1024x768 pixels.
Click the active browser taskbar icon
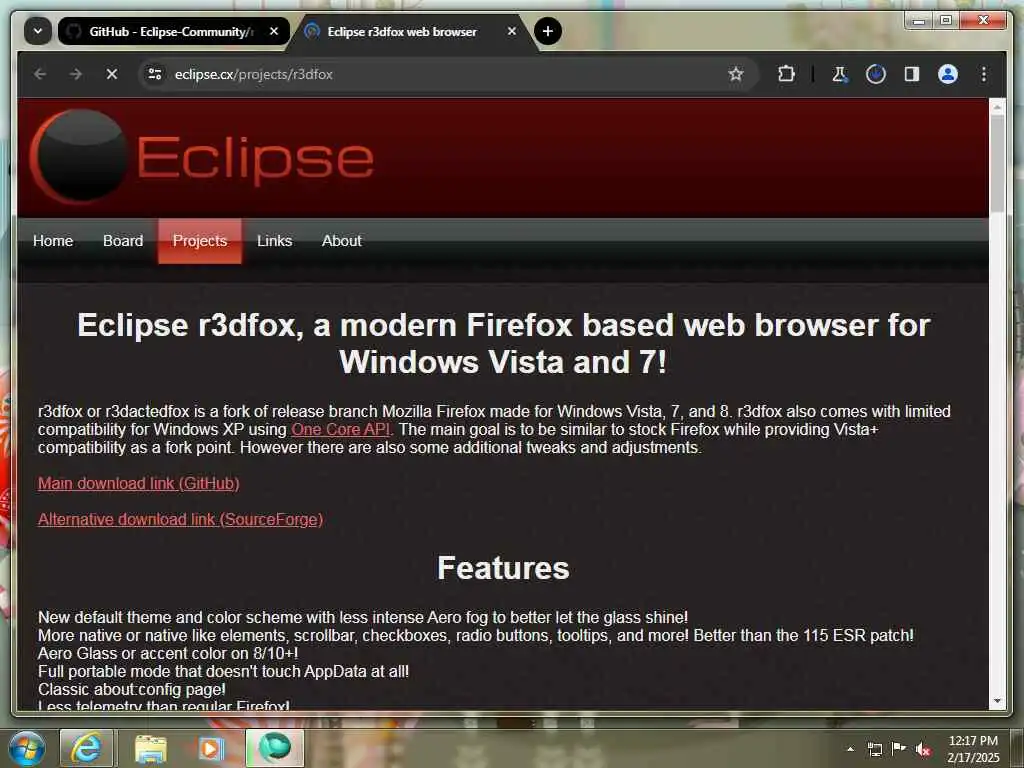click(274, 748)
